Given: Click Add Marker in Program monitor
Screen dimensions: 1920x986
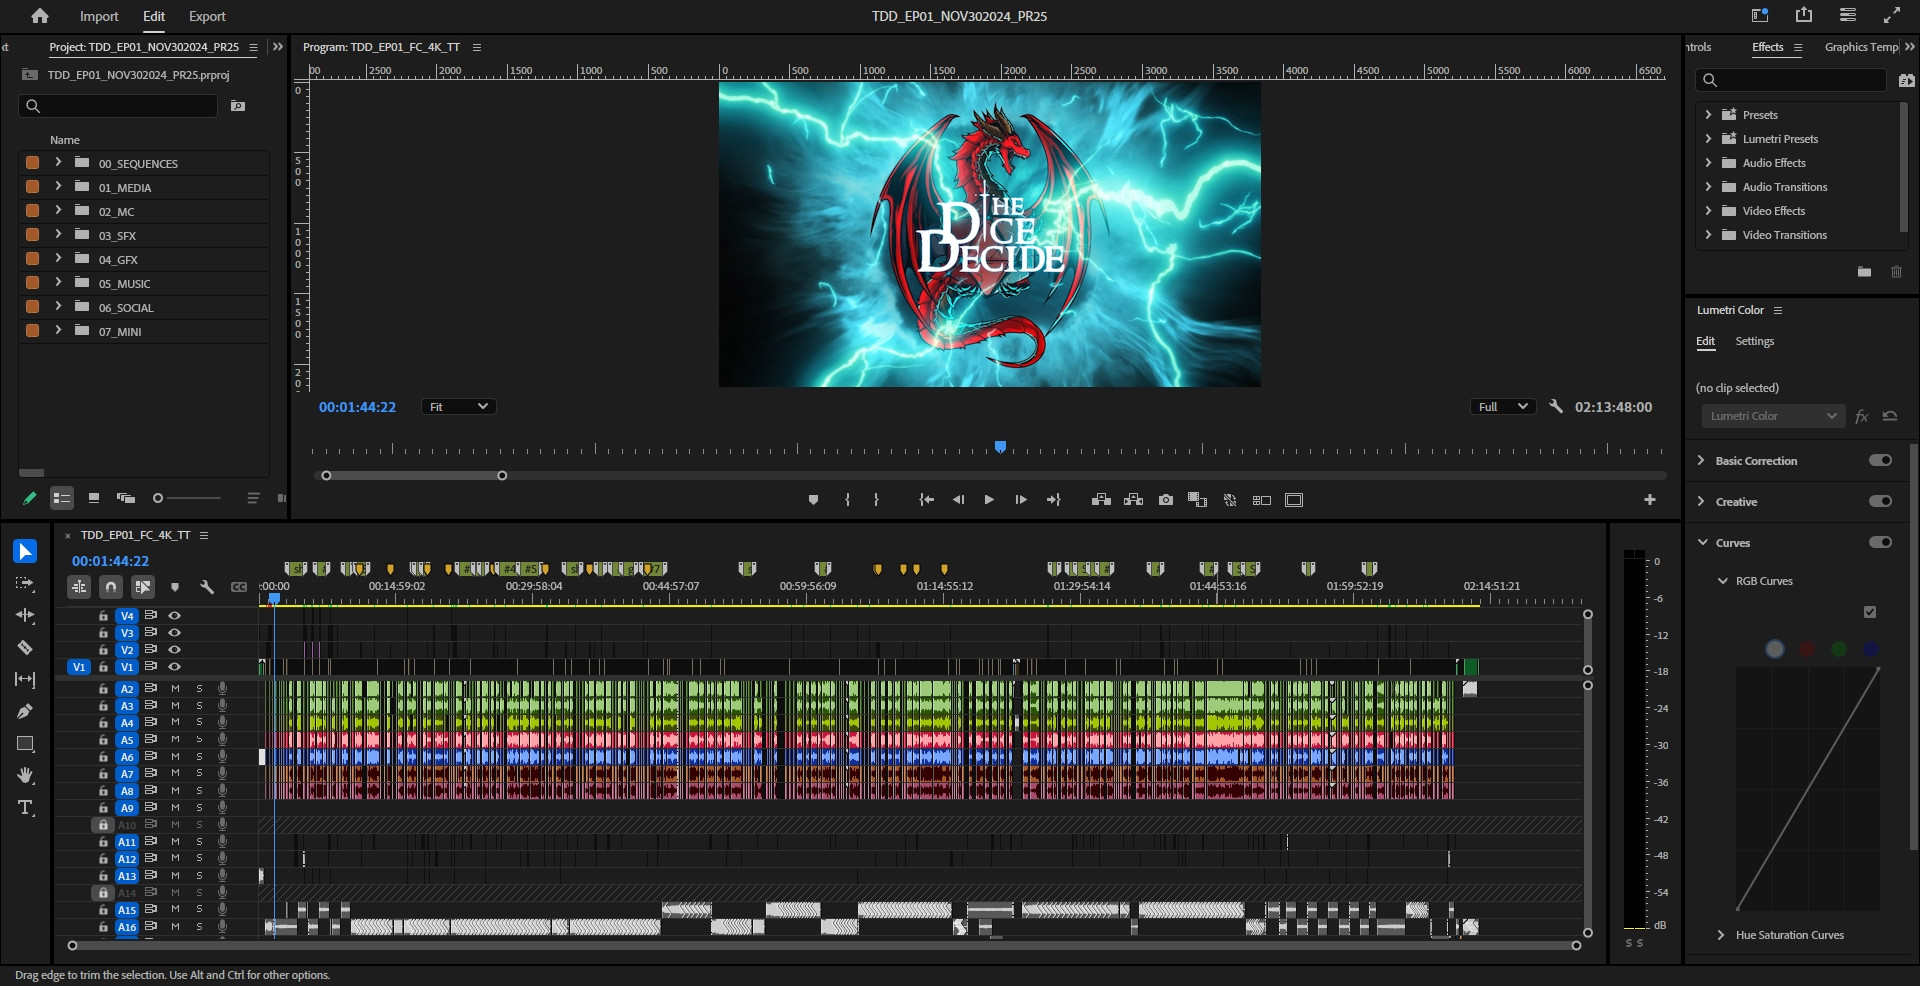Looking at the screenshot, I should tap(813, 500).
